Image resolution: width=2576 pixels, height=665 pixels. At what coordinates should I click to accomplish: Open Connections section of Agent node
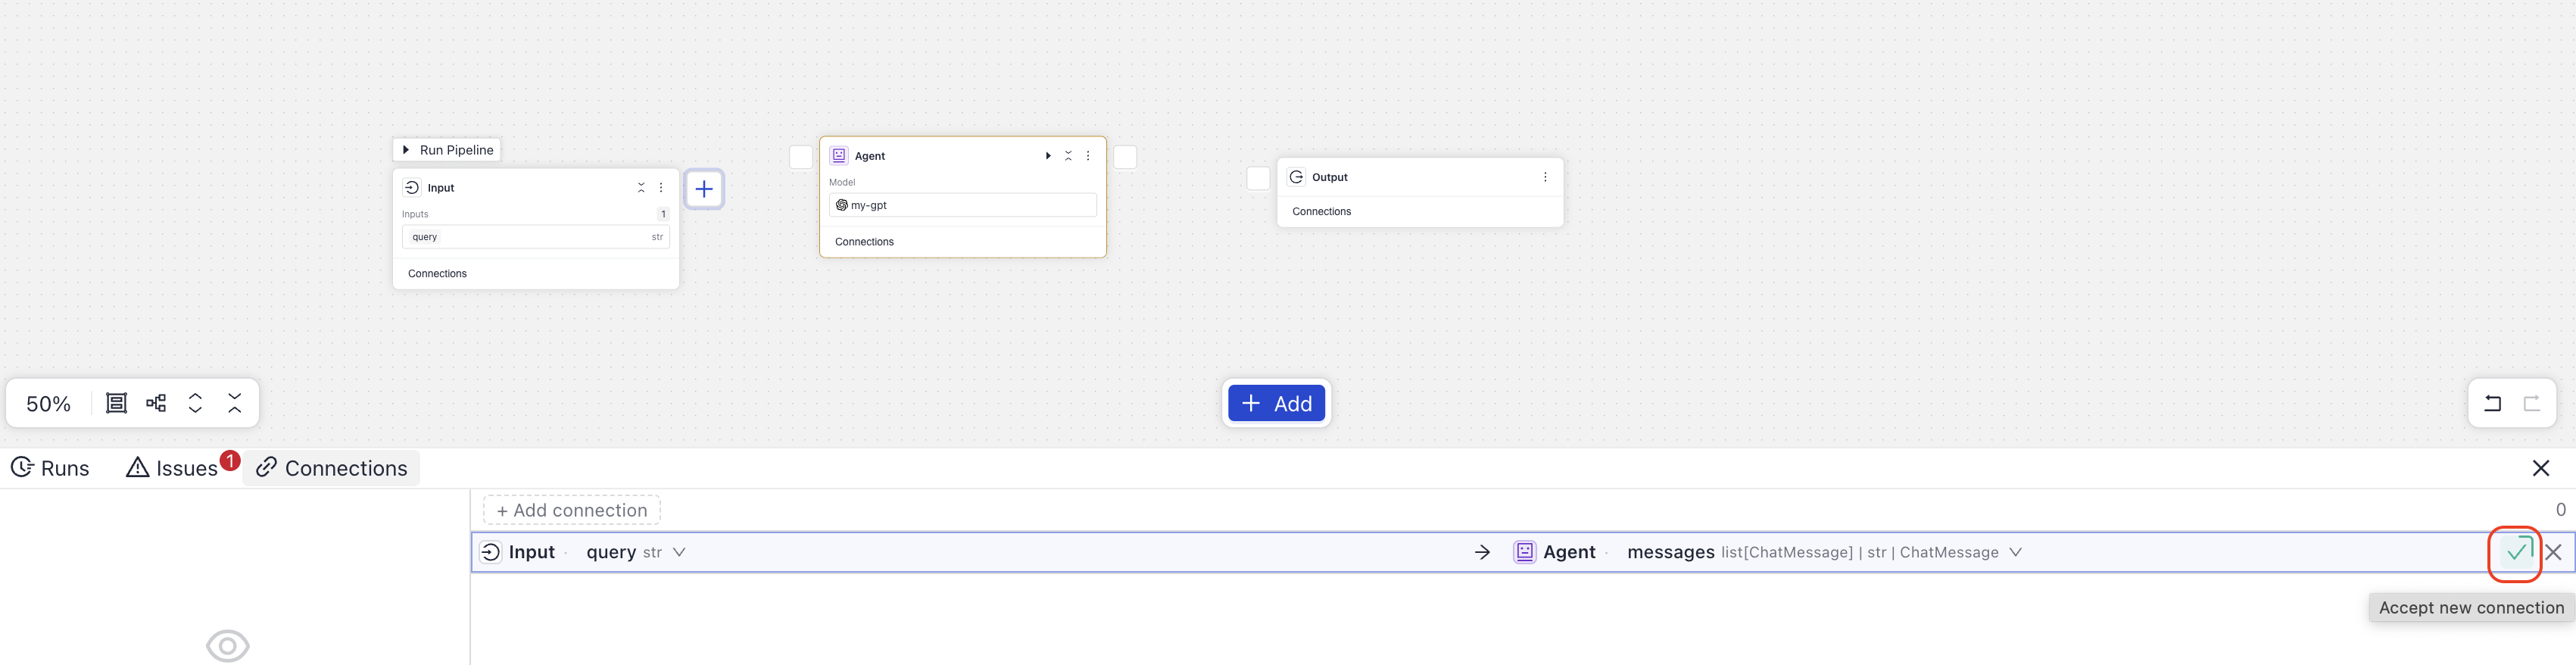click(x=864, y=242)
